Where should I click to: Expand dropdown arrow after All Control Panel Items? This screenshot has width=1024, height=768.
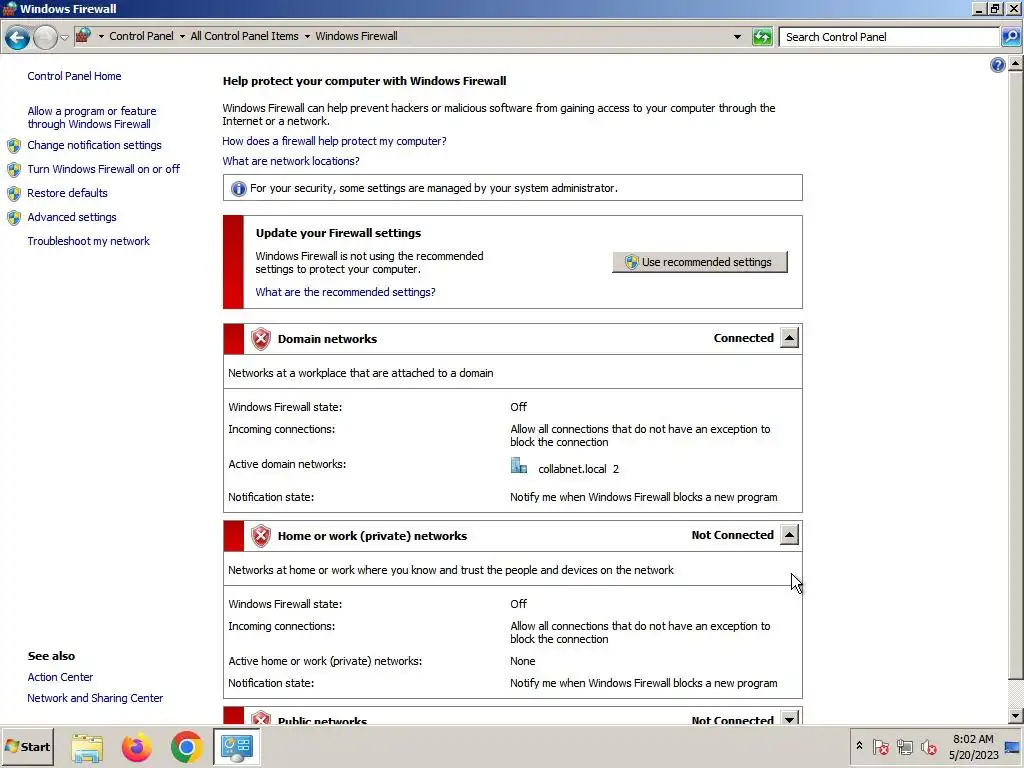click(x=307, y=37)
